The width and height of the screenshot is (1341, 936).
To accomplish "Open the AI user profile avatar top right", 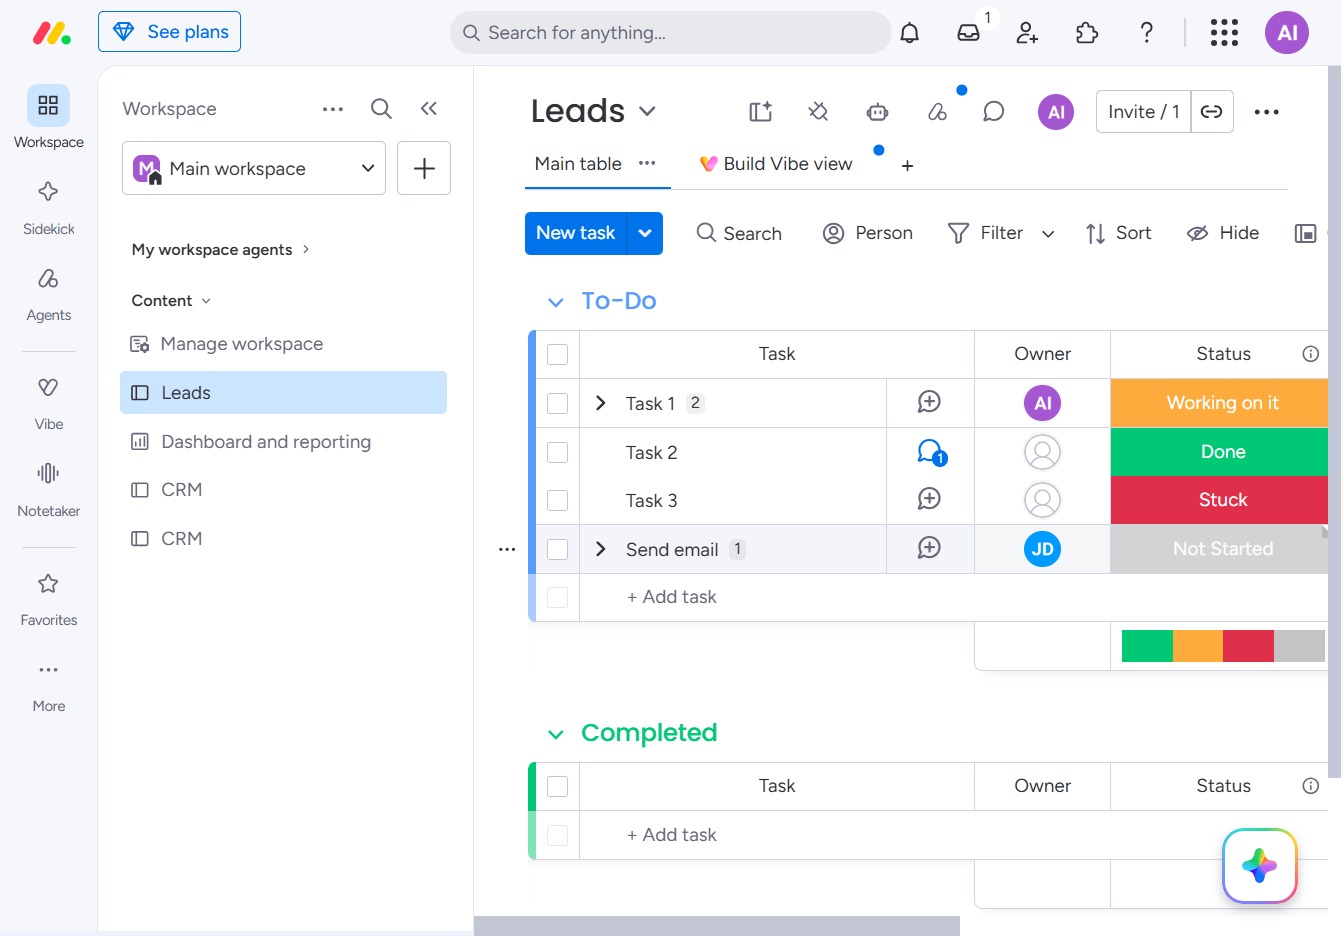I will (1287, 33).
